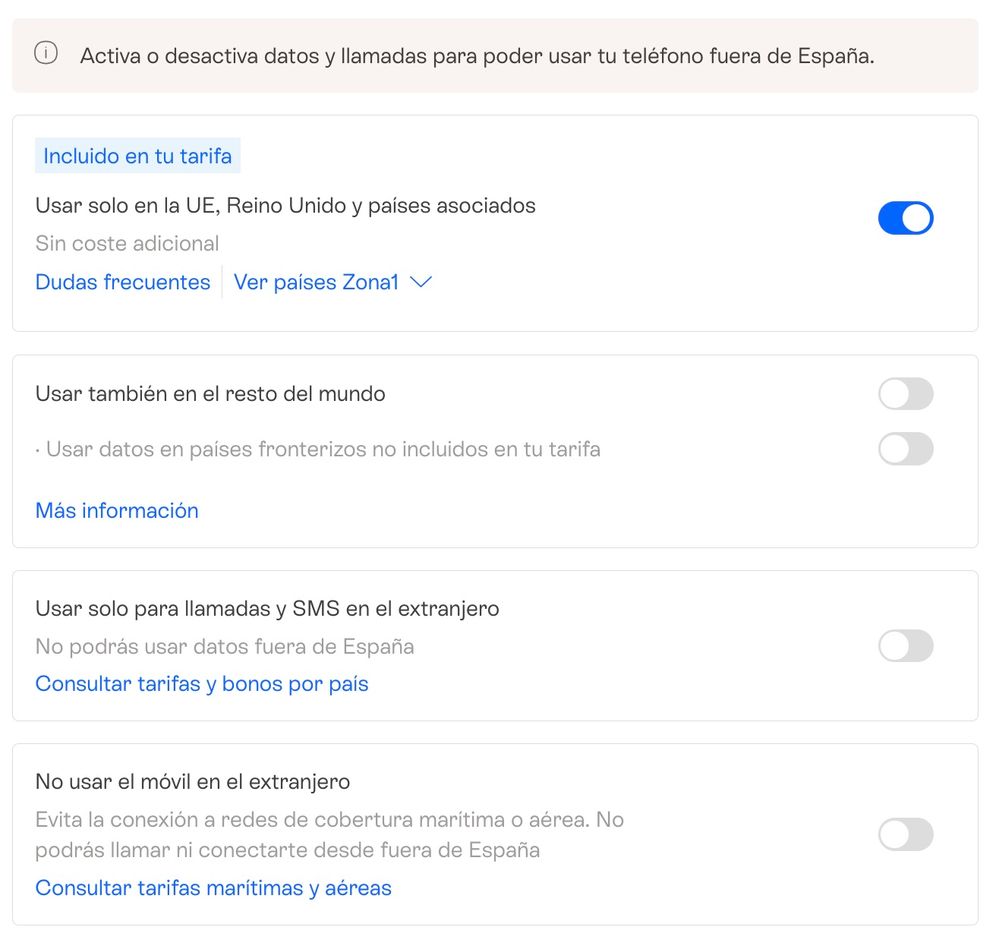Turn on calls and SMS only abroad
Viewport: 999px width, 940px height.
click(905, 646)
